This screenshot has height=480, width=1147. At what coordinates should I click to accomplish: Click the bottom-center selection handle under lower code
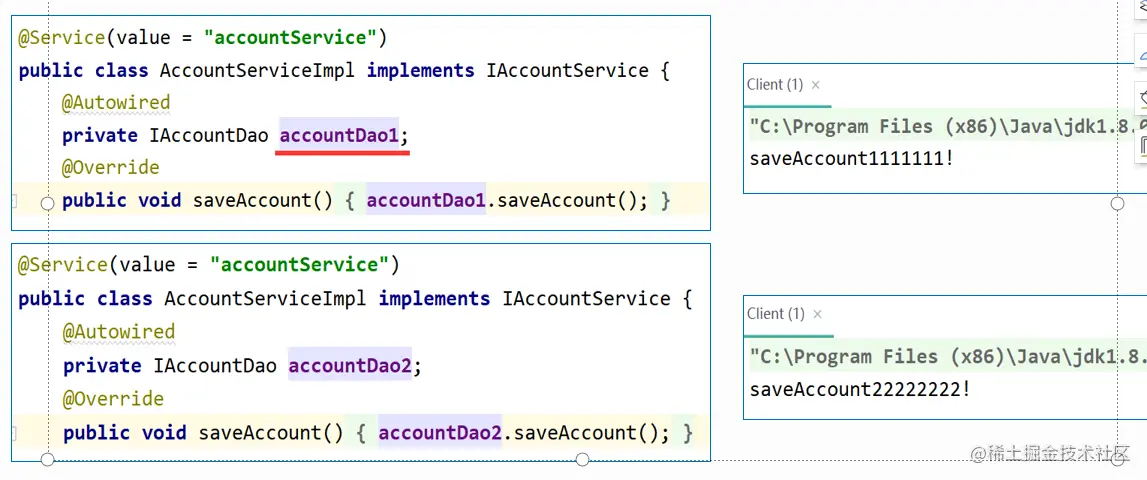tap(582, 460)
